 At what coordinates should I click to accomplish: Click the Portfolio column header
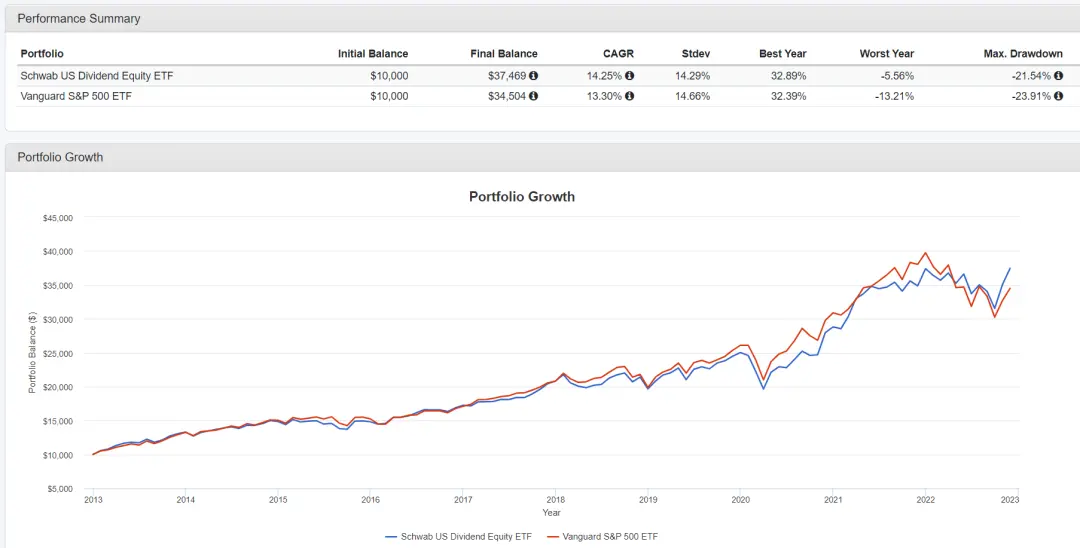tap(42, 54)
